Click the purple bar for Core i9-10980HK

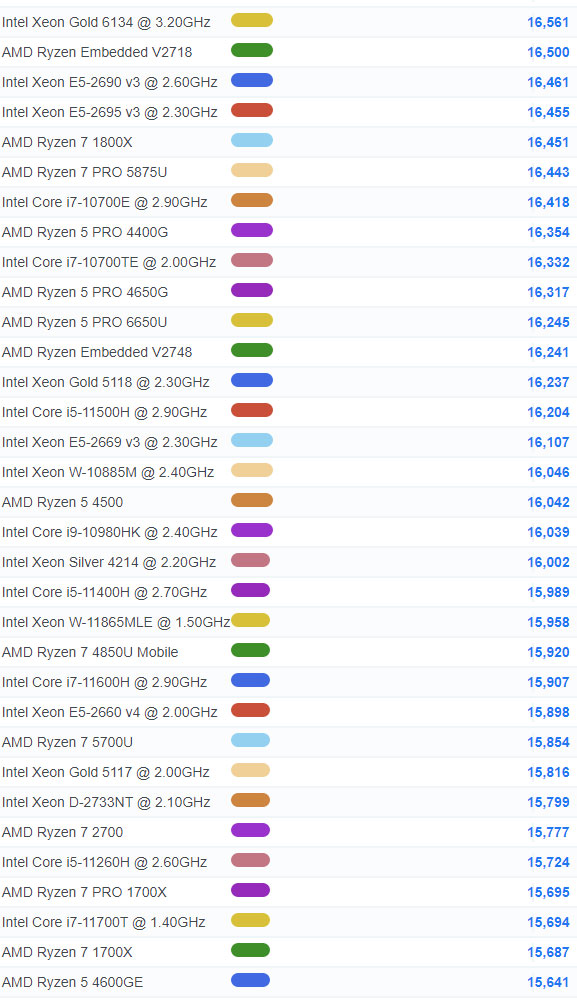(252, 530)
